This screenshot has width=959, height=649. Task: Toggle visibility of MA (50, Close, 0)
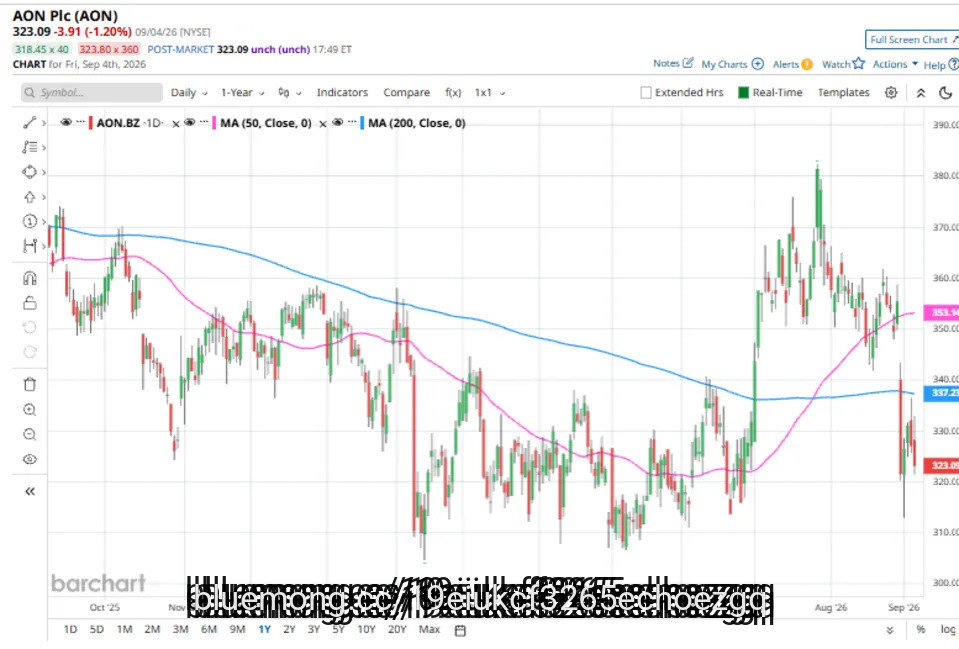[190, 122]
